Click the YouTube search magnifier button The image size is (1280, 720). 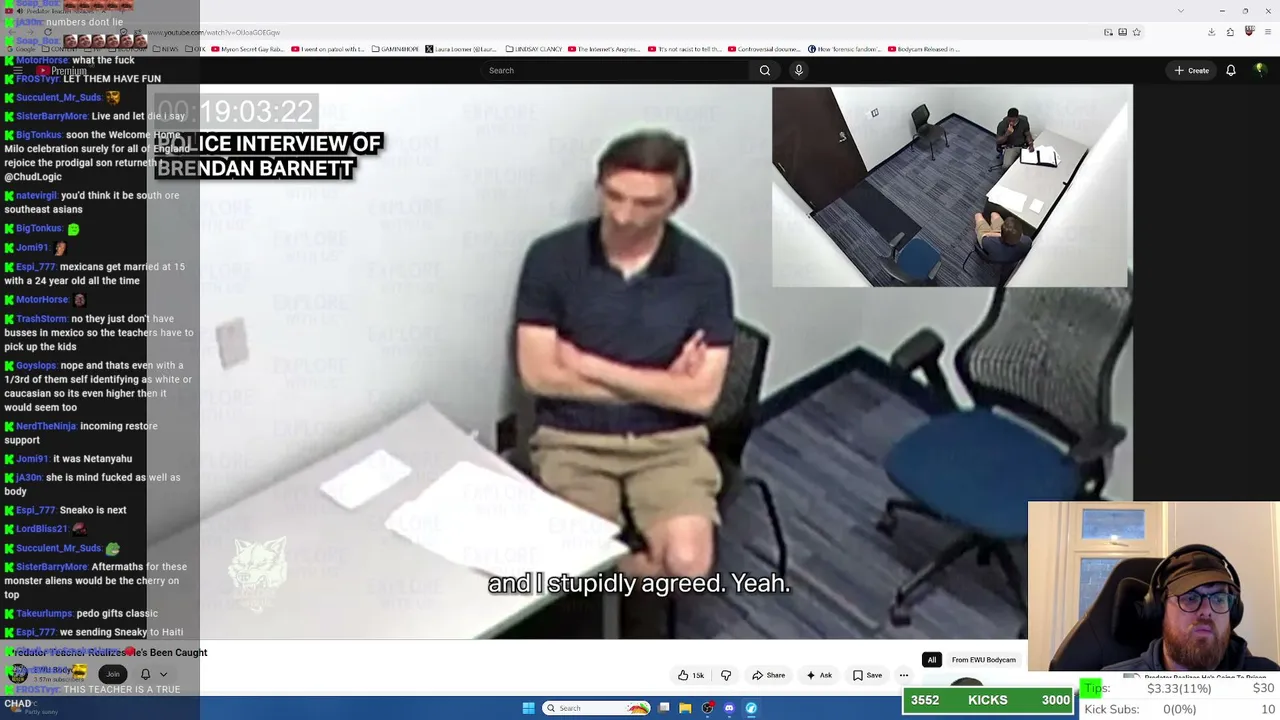point(765,70)
